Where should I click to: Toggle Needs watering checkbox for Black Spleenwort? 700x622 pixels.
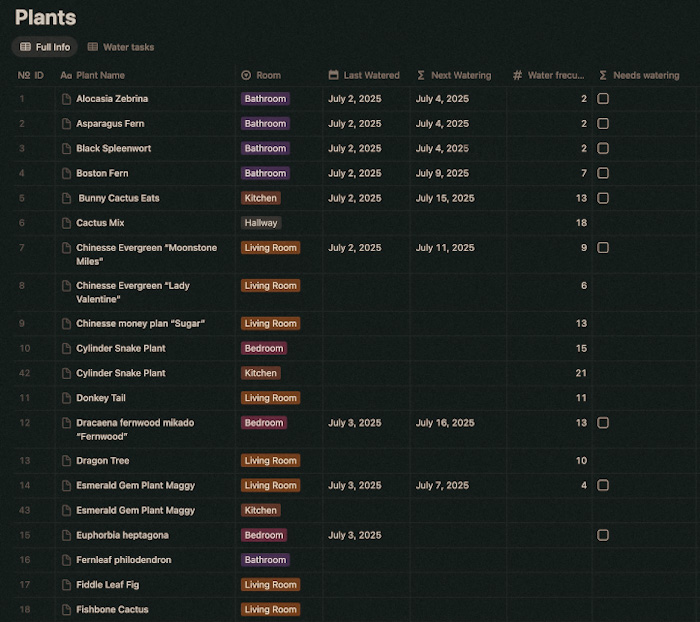coord(603,148)
